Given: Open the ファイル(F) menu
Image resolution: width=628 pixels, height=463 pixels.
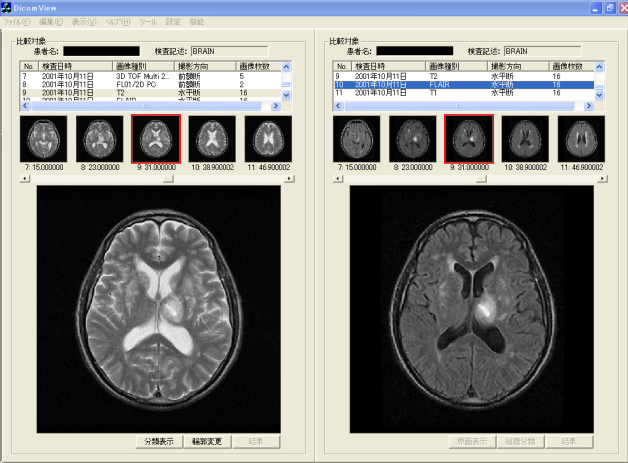Looking at the screenshot, I should click(18, 21).
